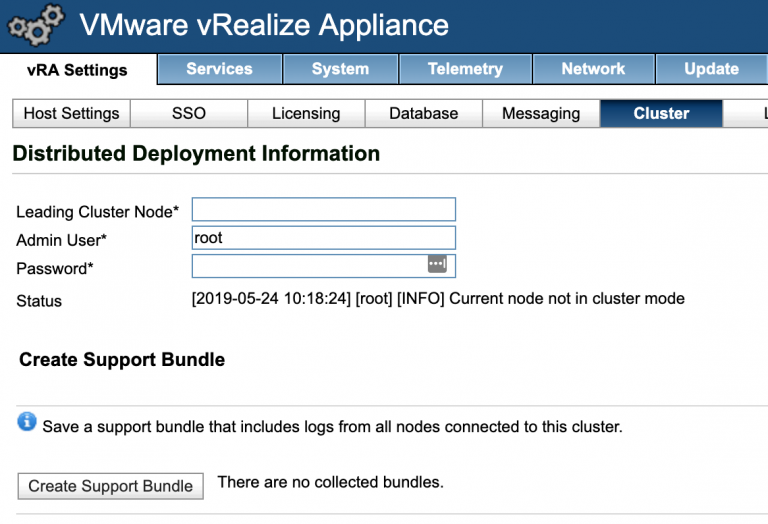Open the vRA Settings tab

pyautogui.click(x=77, y=70)
